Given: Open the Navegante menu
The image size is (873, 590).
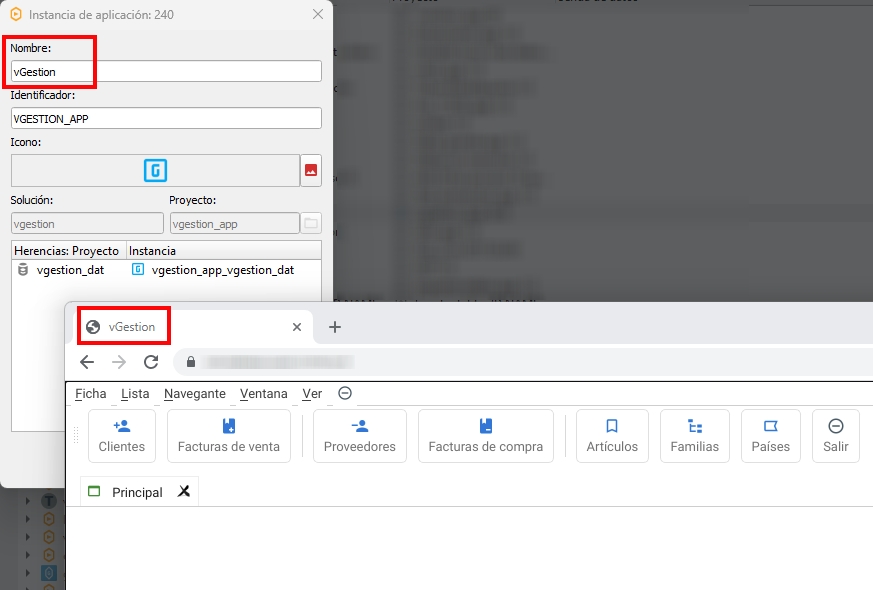Looking at the screenshot, I should pos(194,394).
